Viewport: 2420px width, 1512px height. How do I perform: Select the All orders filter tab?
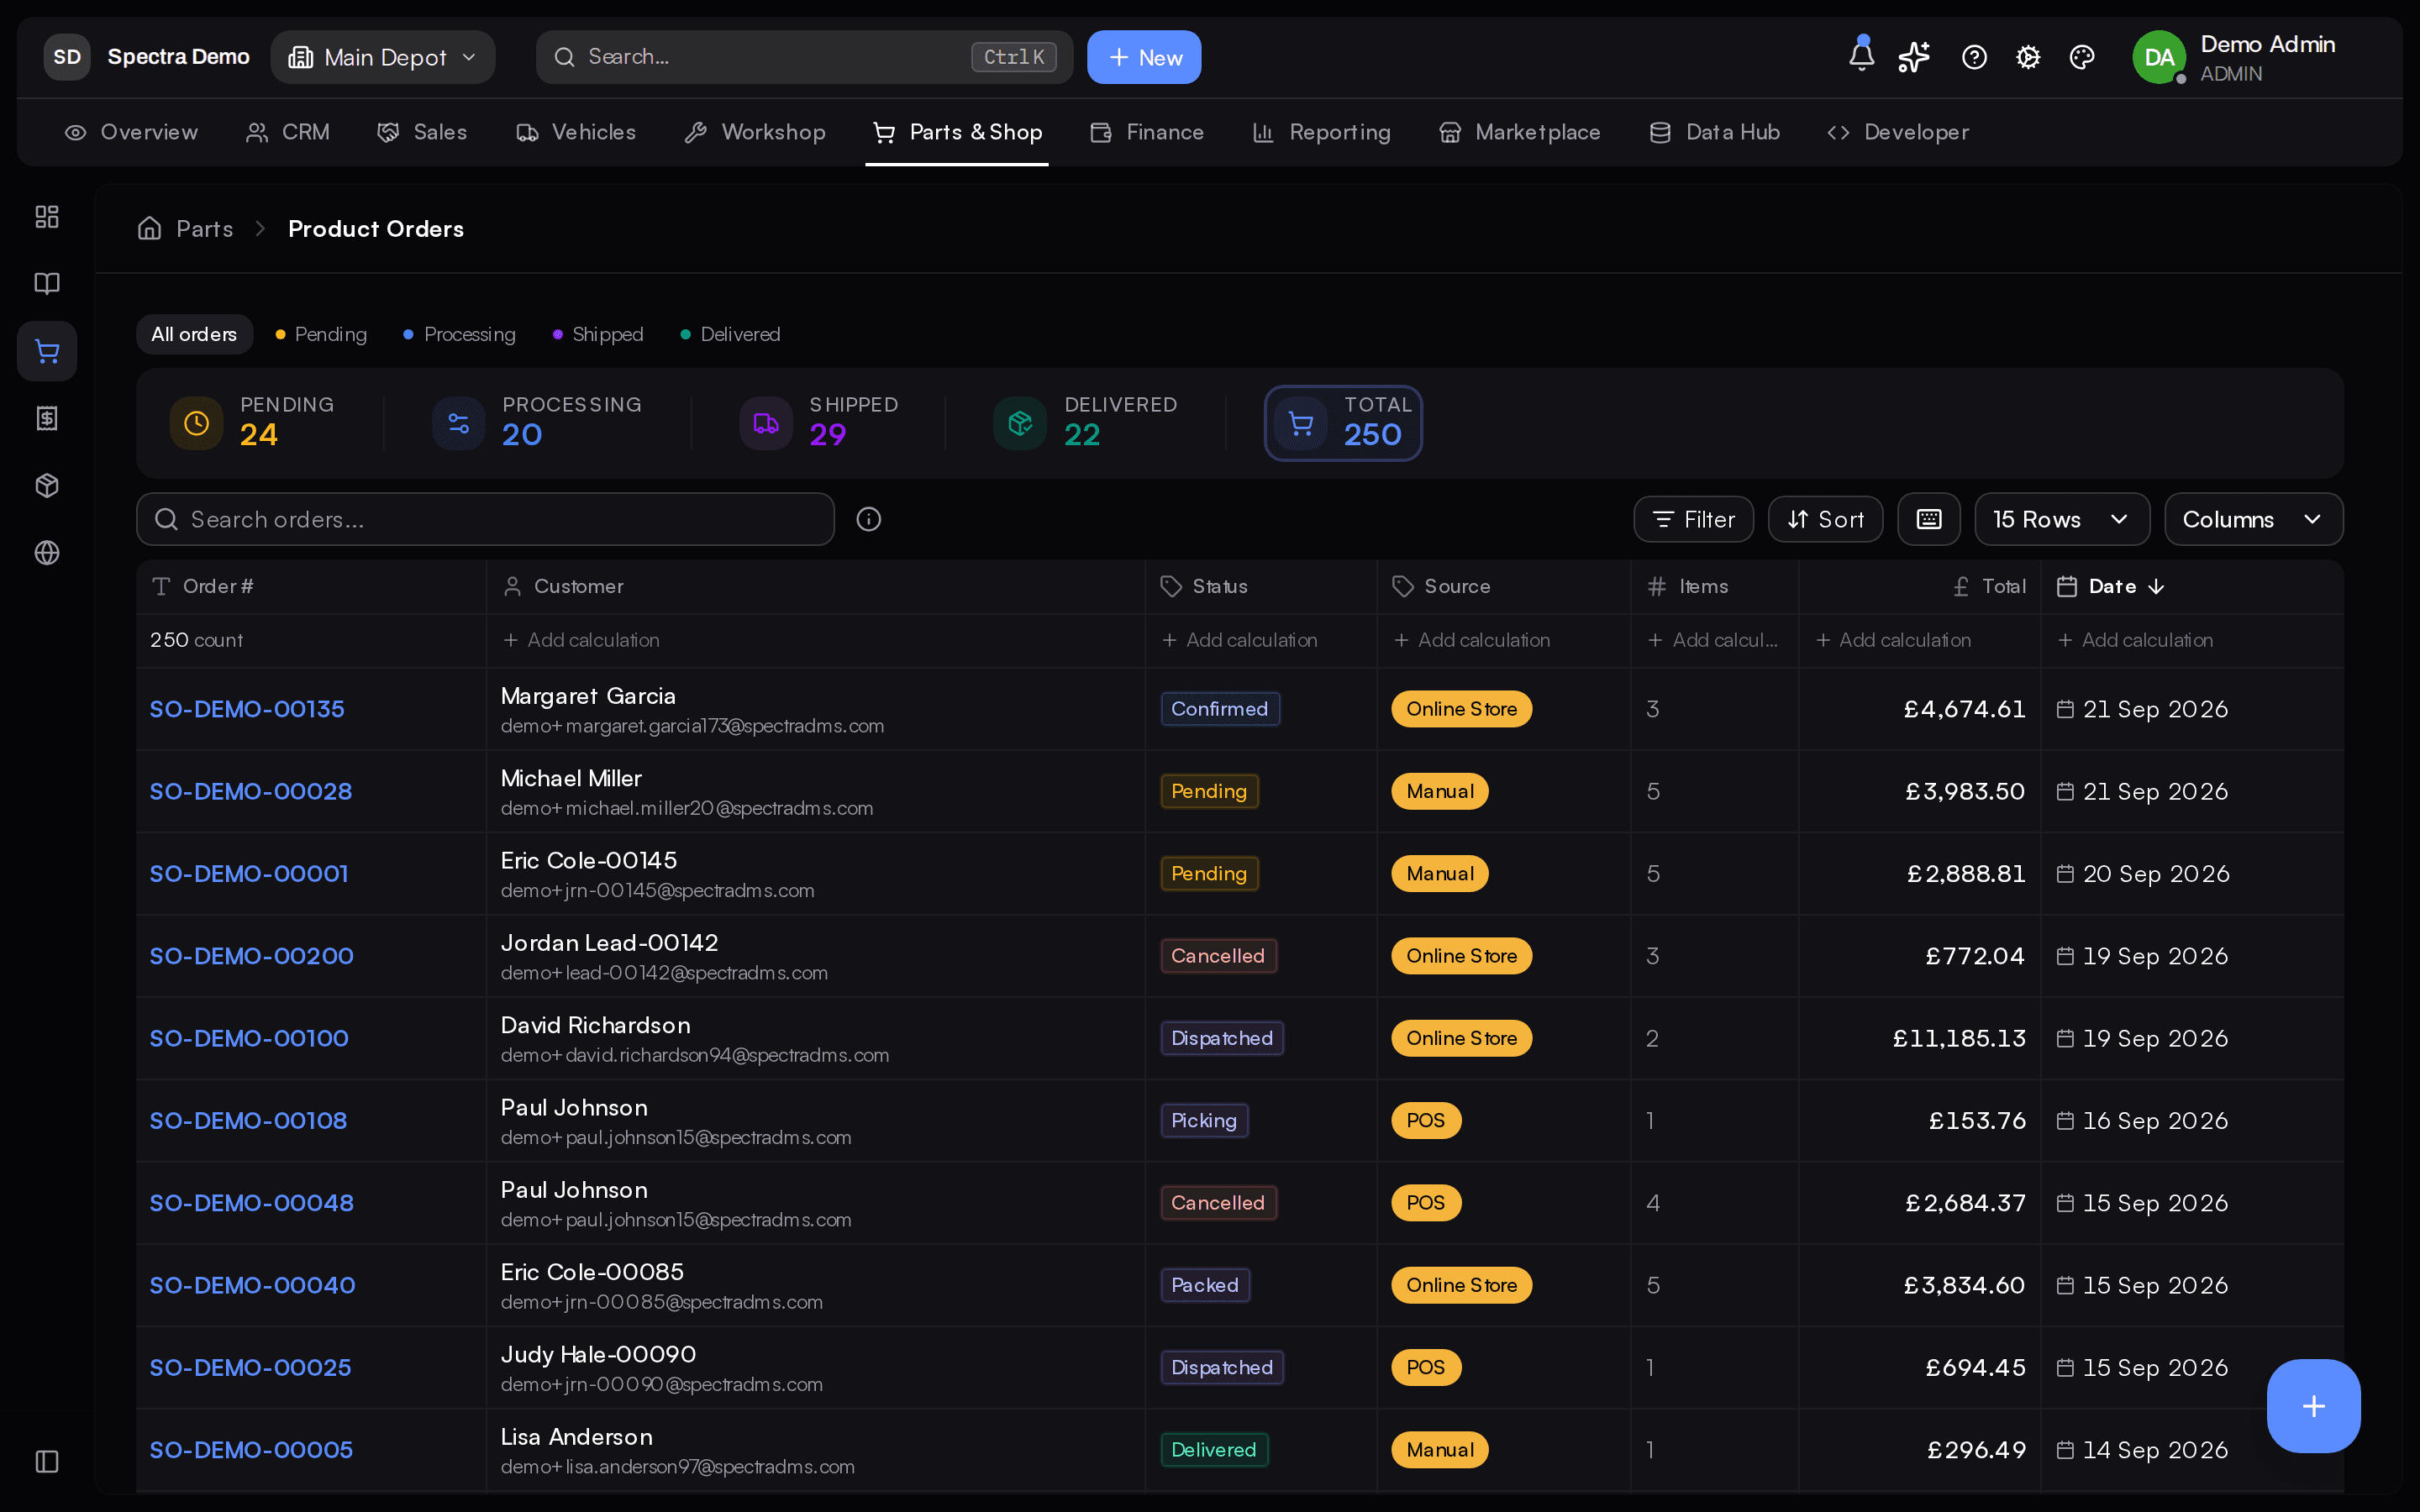click(194, 334)
